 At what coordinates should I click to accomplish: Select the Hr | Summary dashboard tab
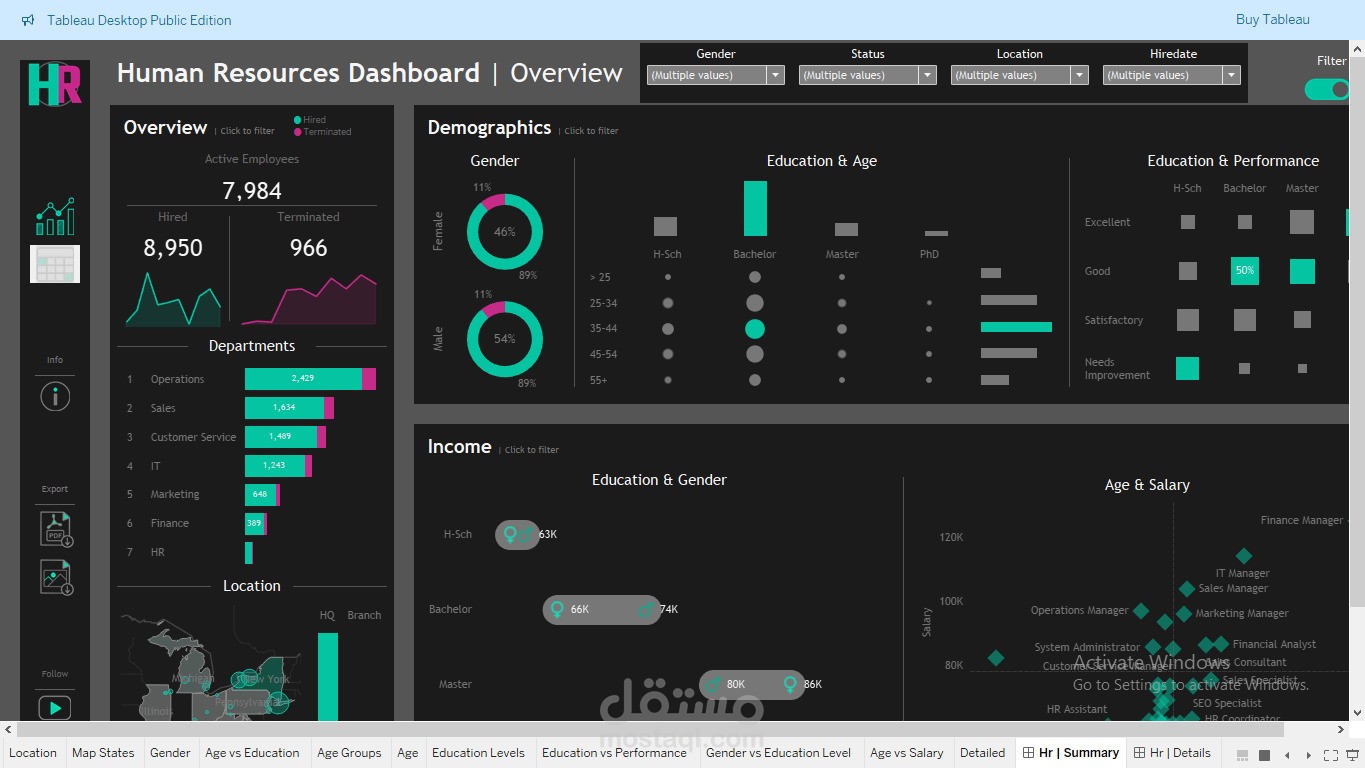click(1070, 753)
